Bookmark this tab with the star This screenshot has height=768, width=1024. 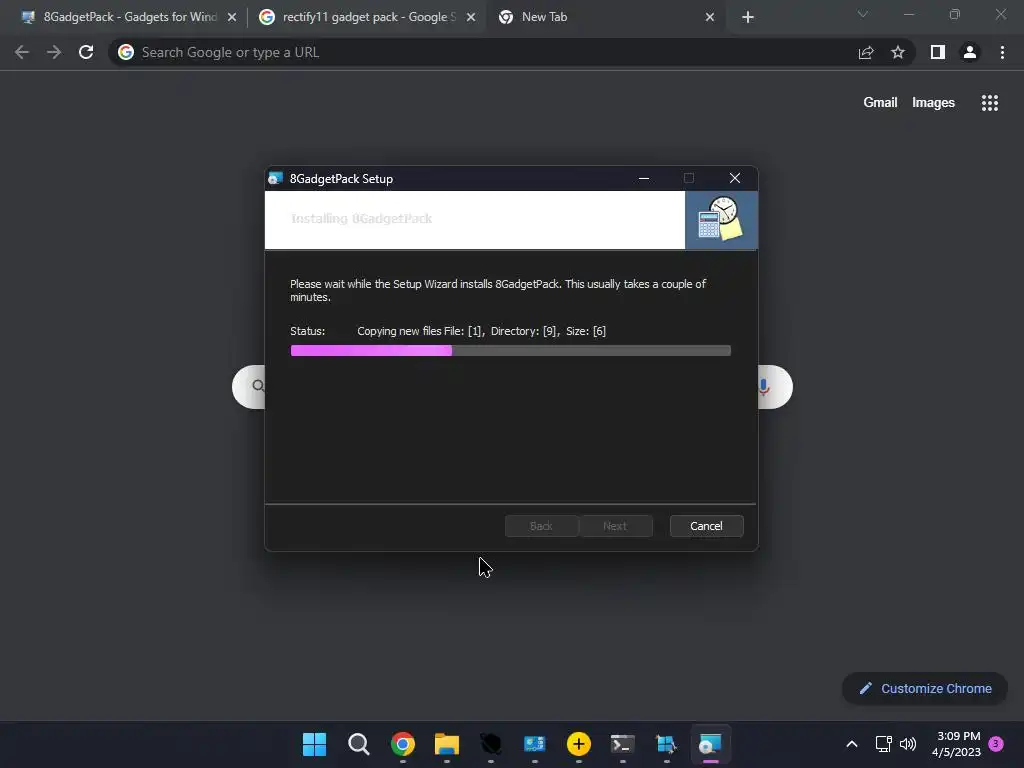(x=898, y=52)
